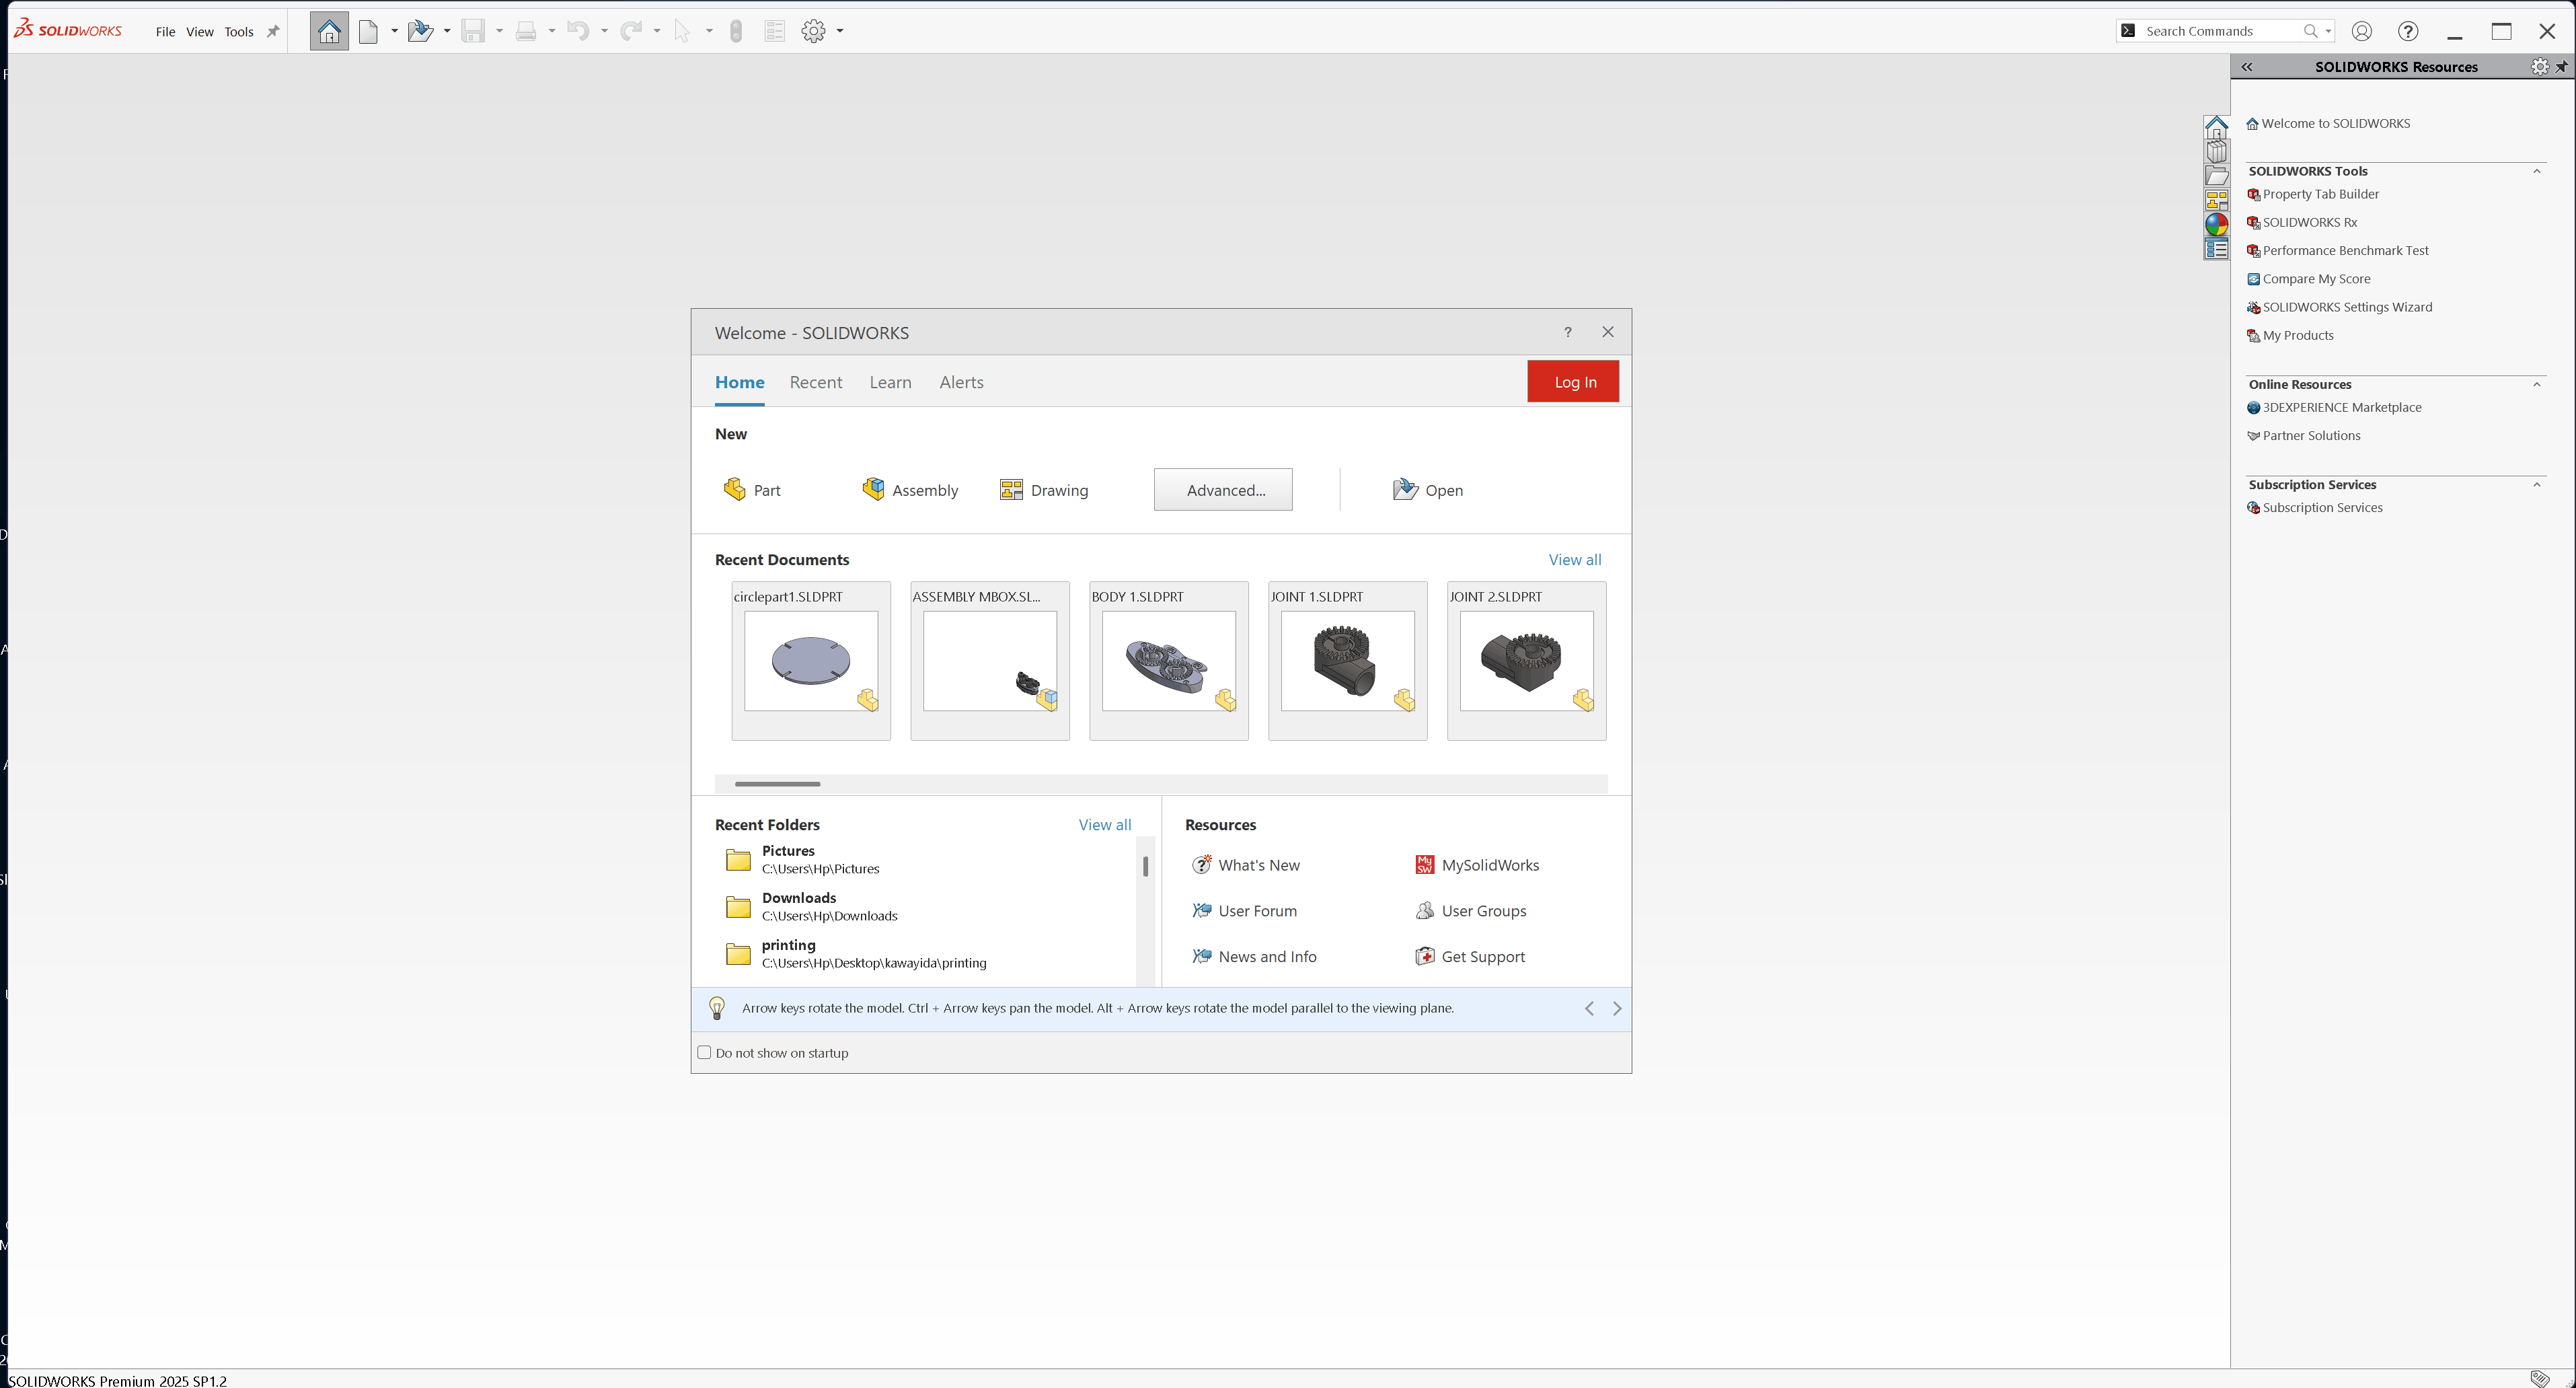This screenshot has height=1388, width=2576.
Task: Click the Recent Documents horizontal scrollbar
Action: coord(777,784)
